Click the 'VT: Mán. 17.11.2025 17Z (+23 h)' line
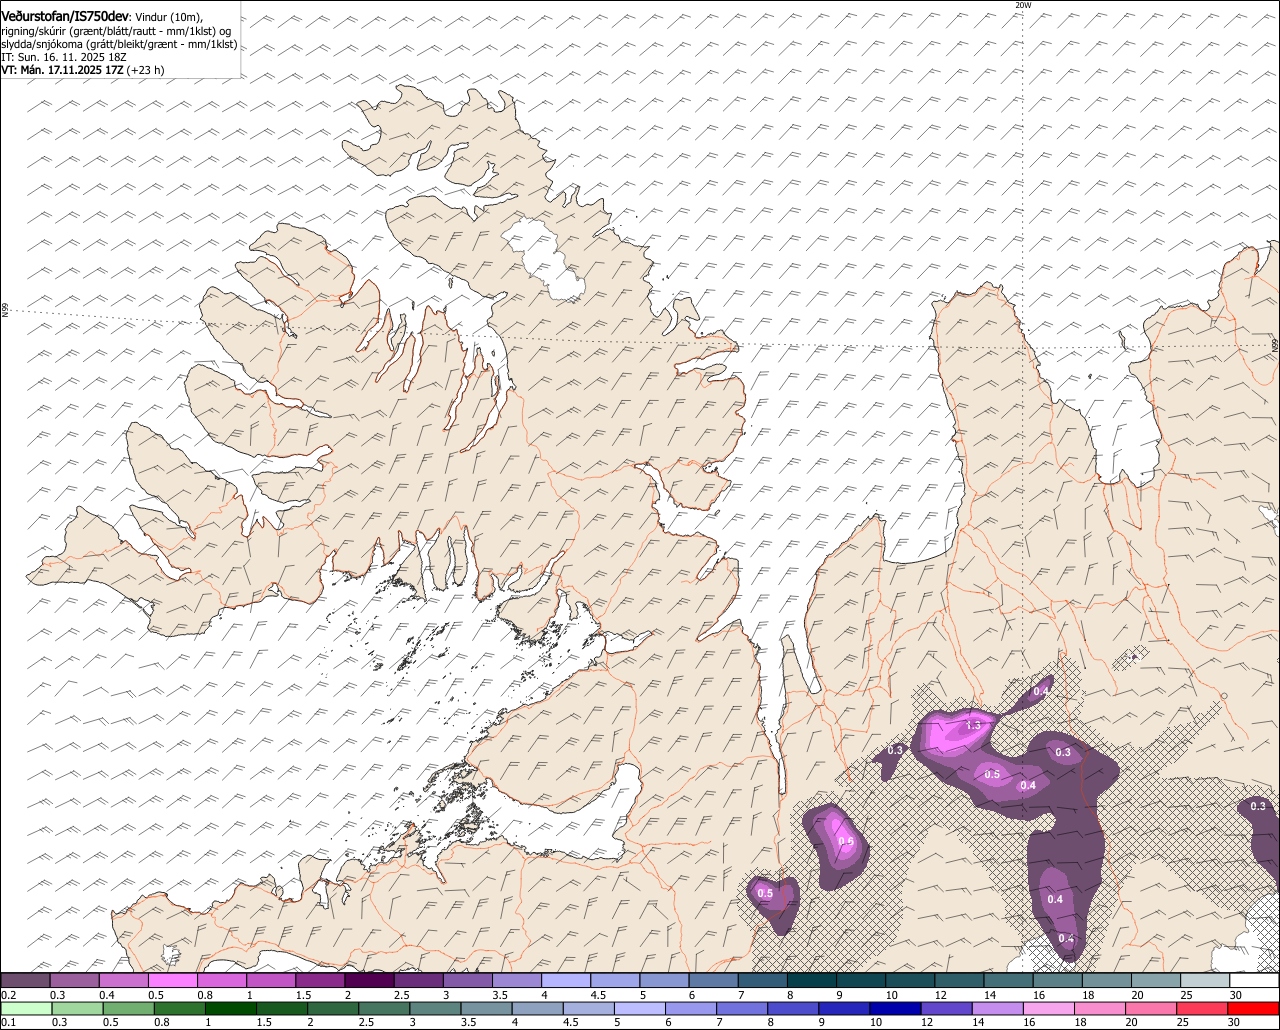 pos(83,70)
